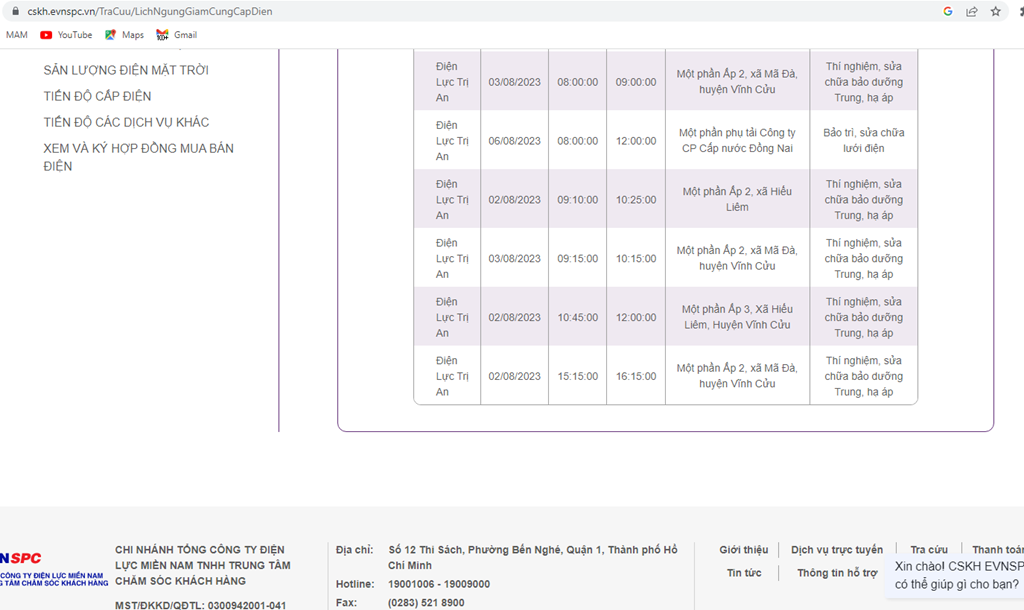
Task: Open the MAM bookmark
Action: [16, 35]
